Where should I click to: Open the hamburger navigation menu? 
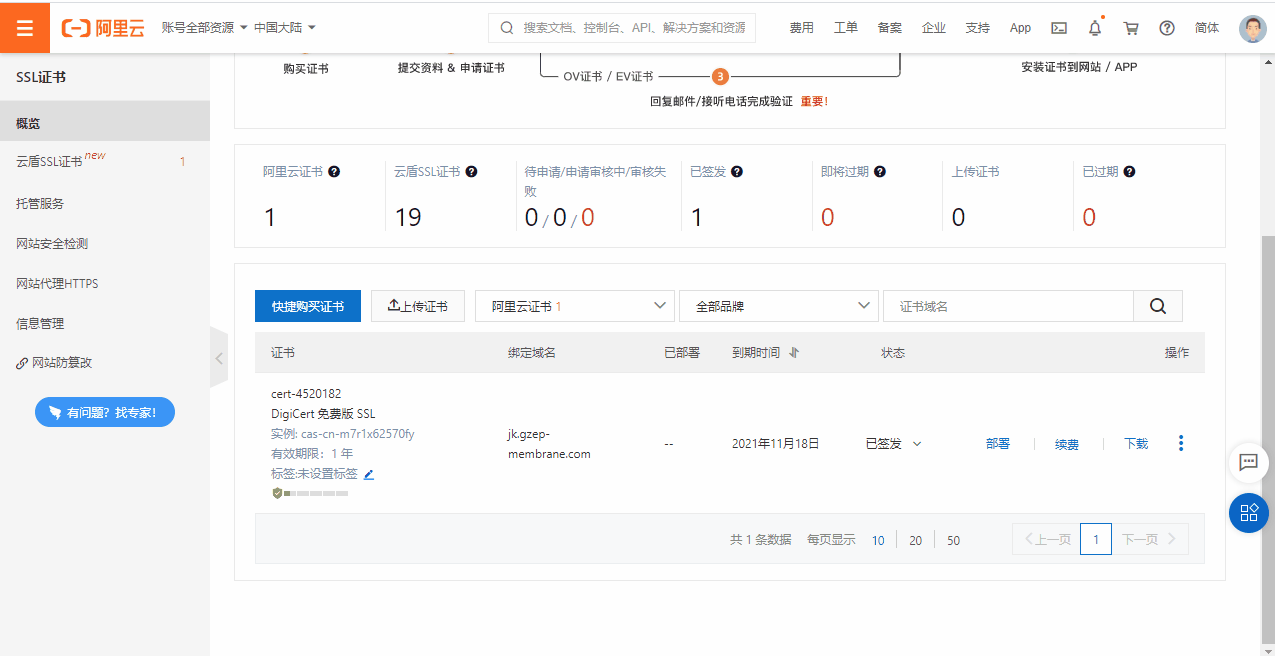[25, 27]
